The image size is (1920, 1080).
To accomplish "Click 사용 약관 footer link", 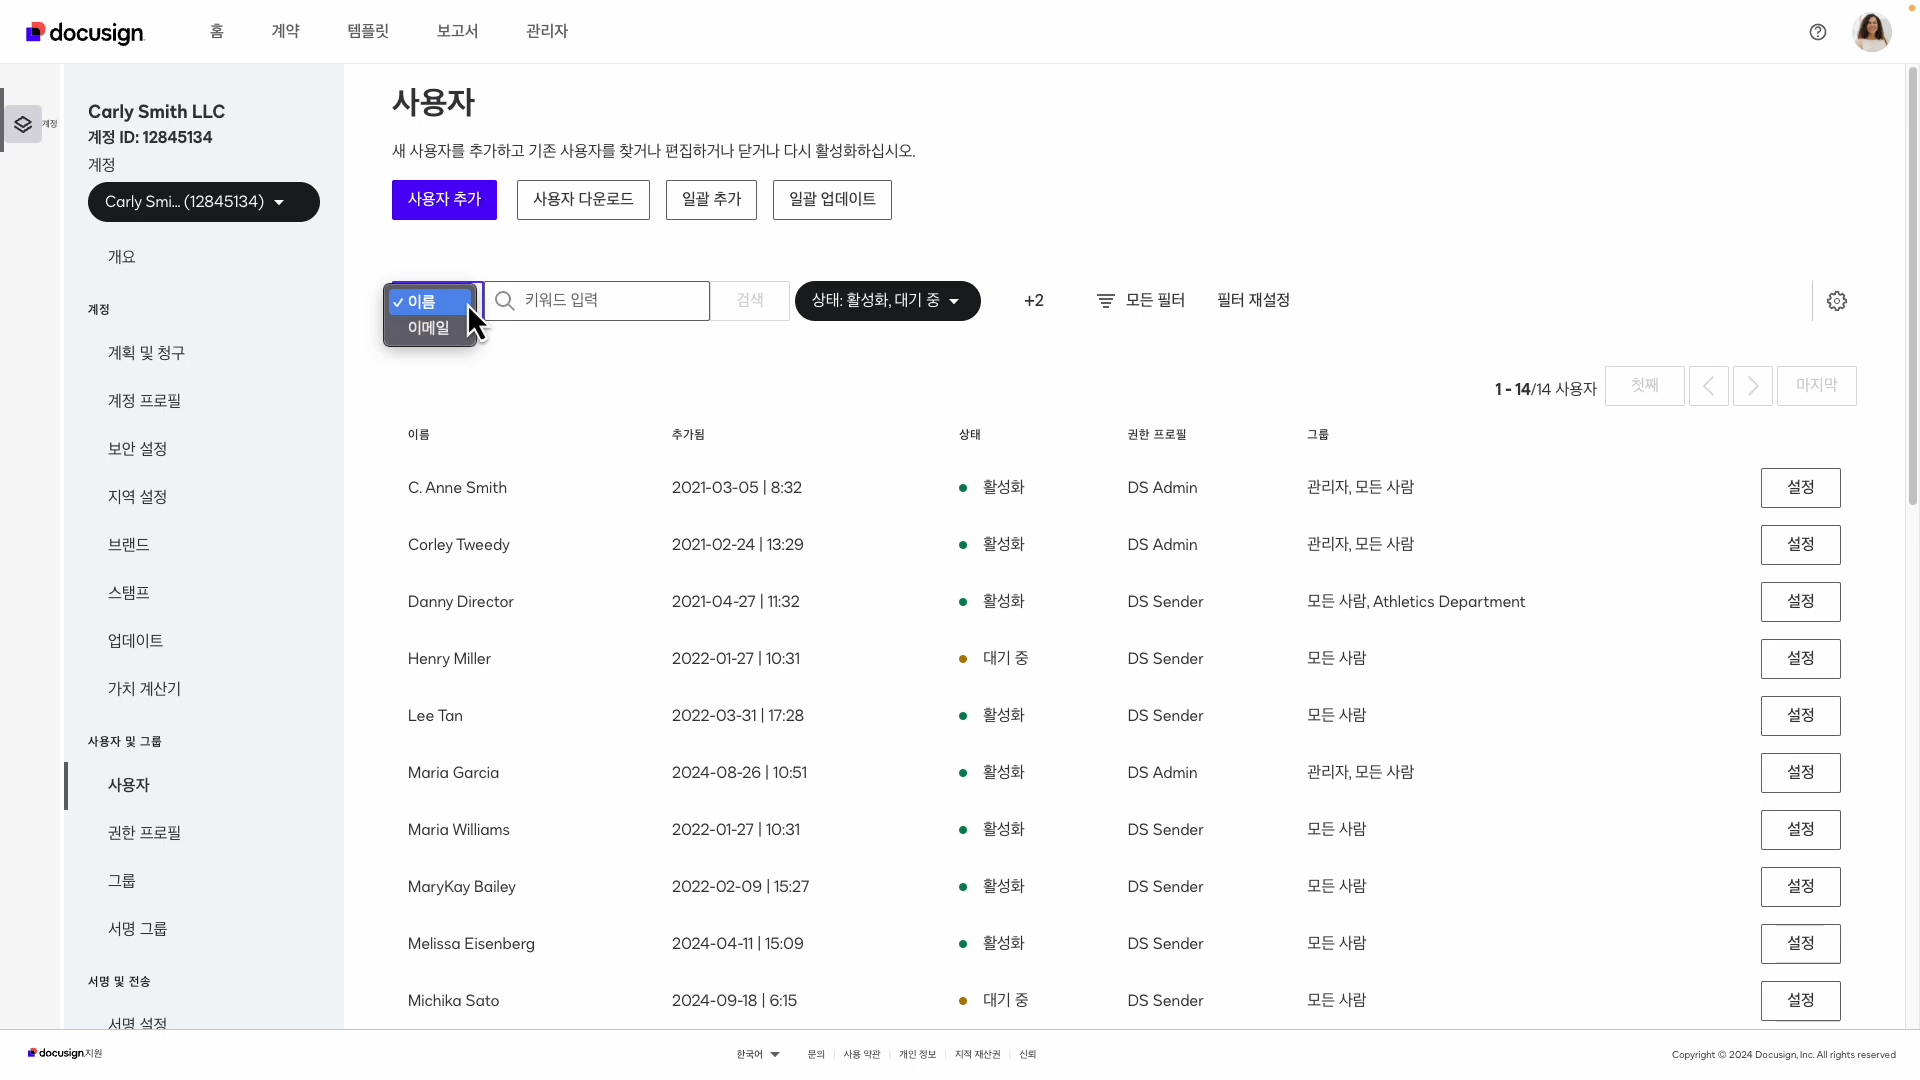I will (862, 1054).
